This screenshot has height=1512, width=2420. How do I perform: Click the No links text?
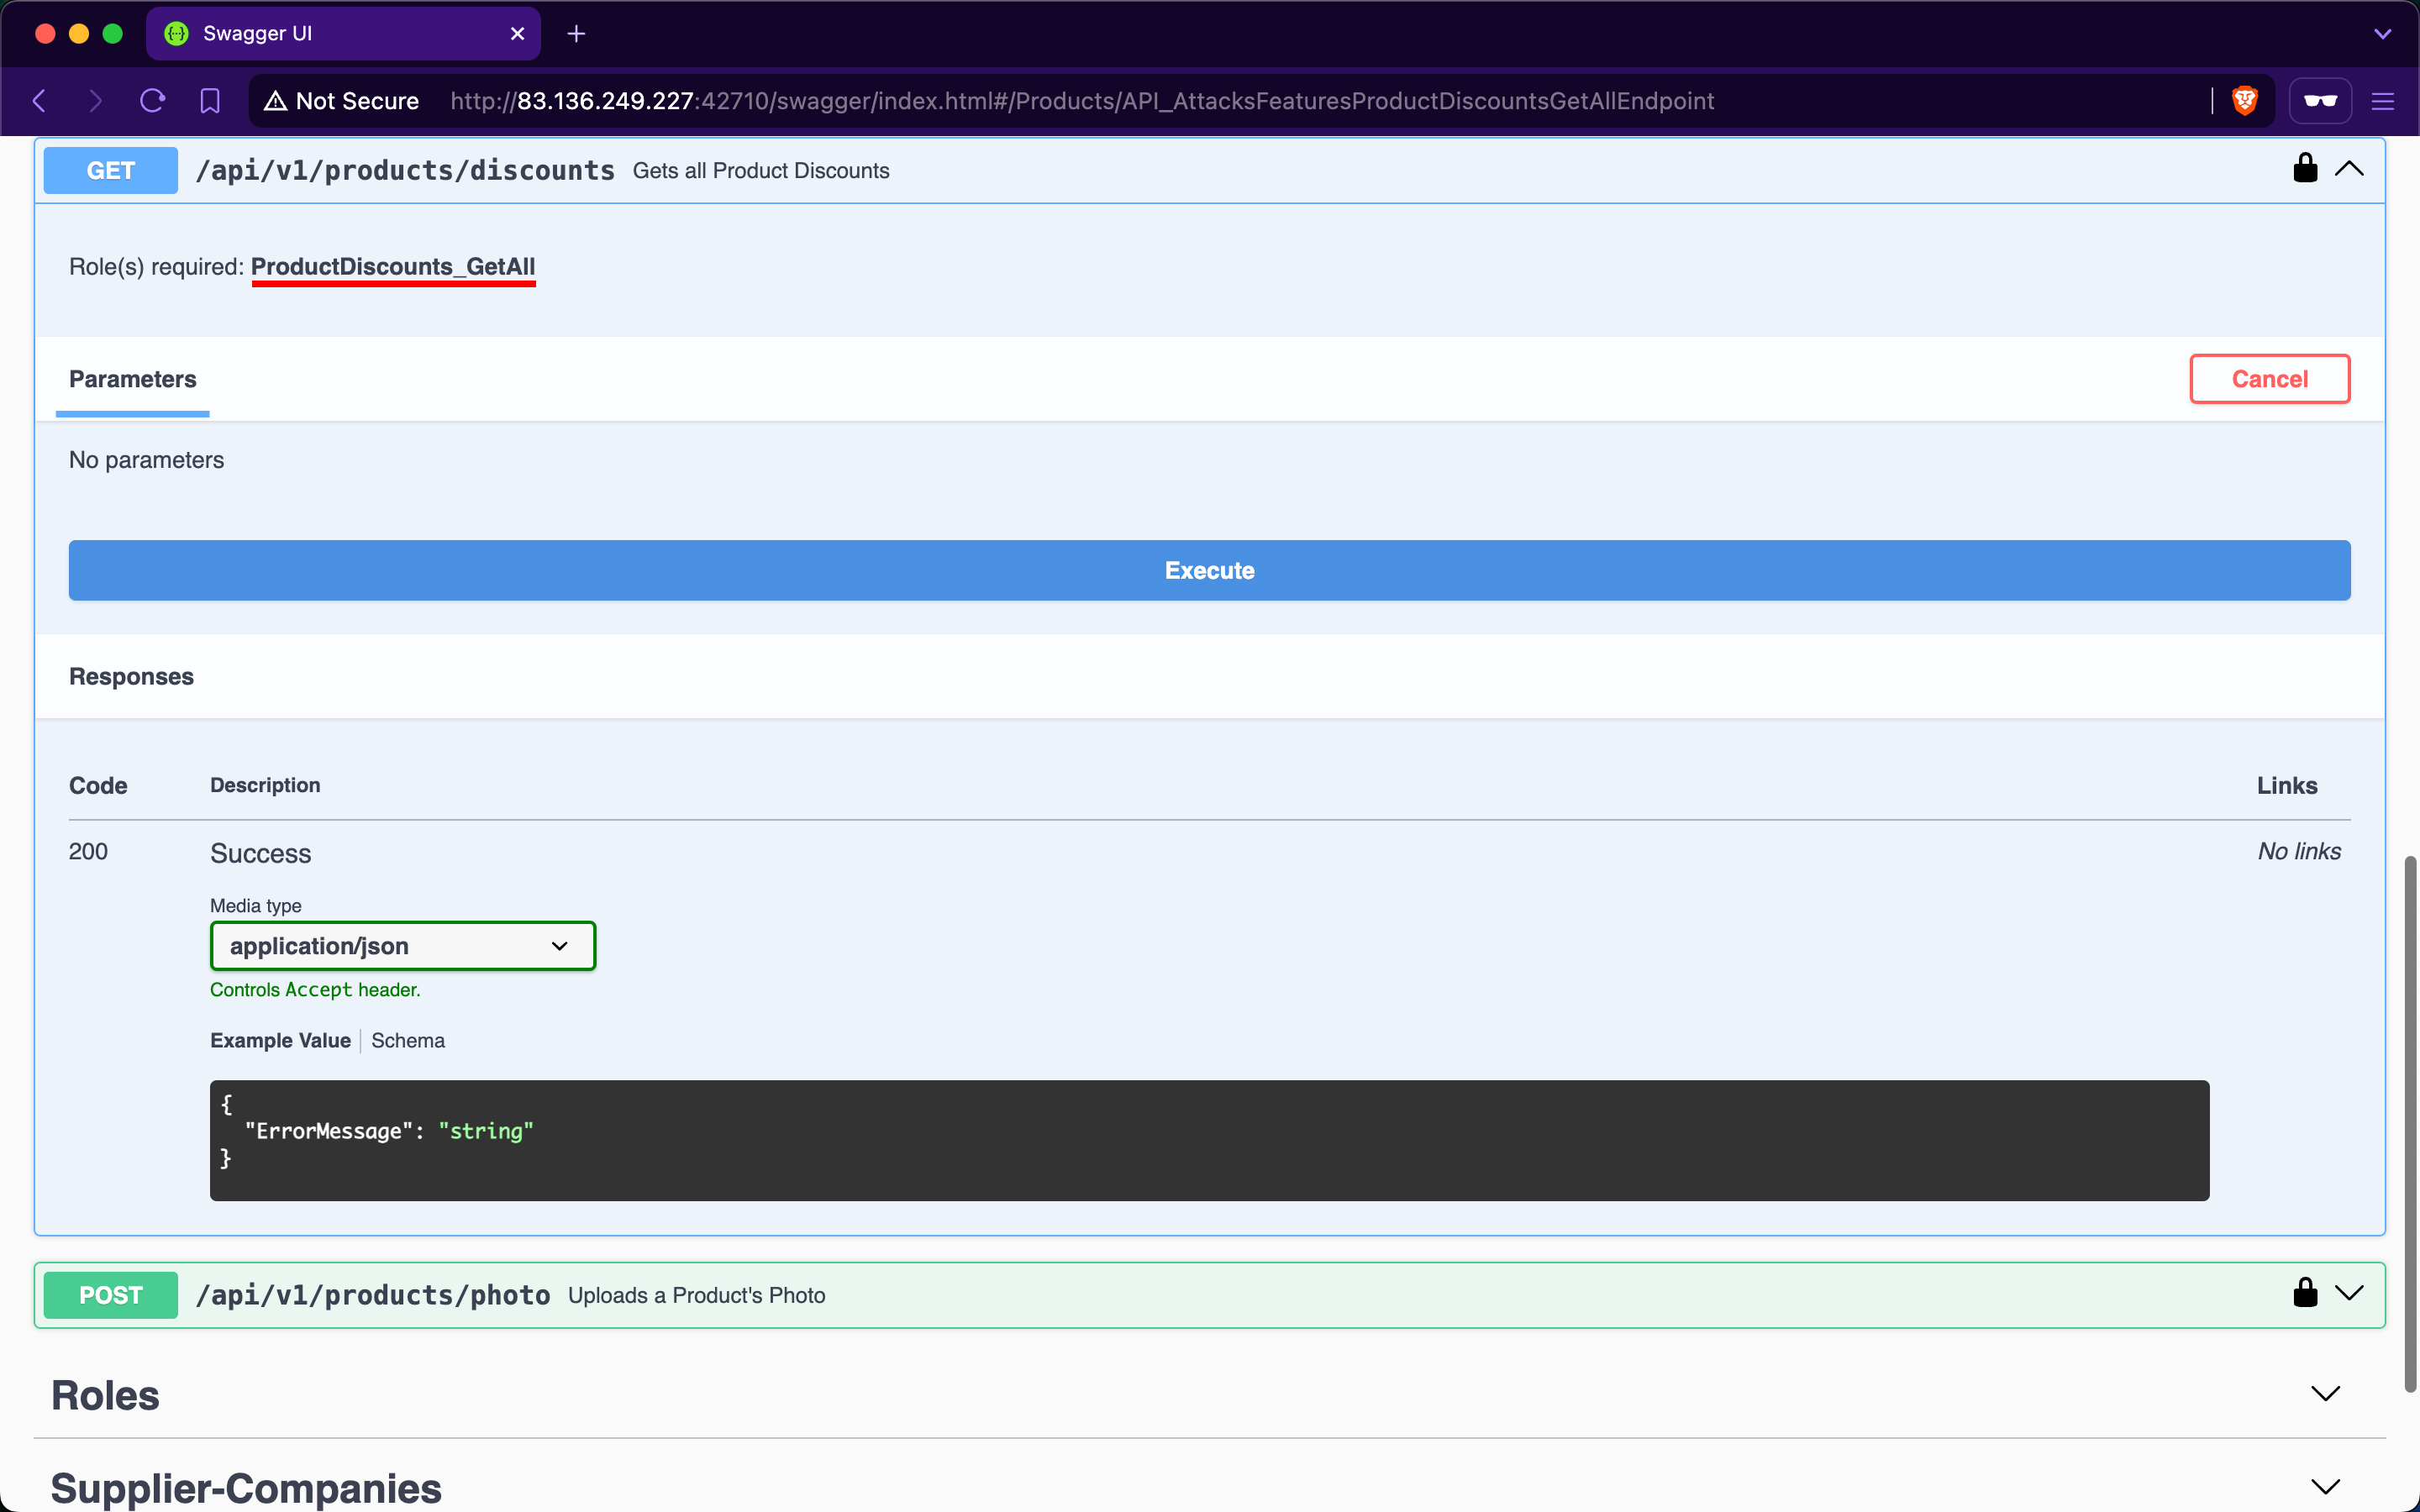click(2299, 852)
